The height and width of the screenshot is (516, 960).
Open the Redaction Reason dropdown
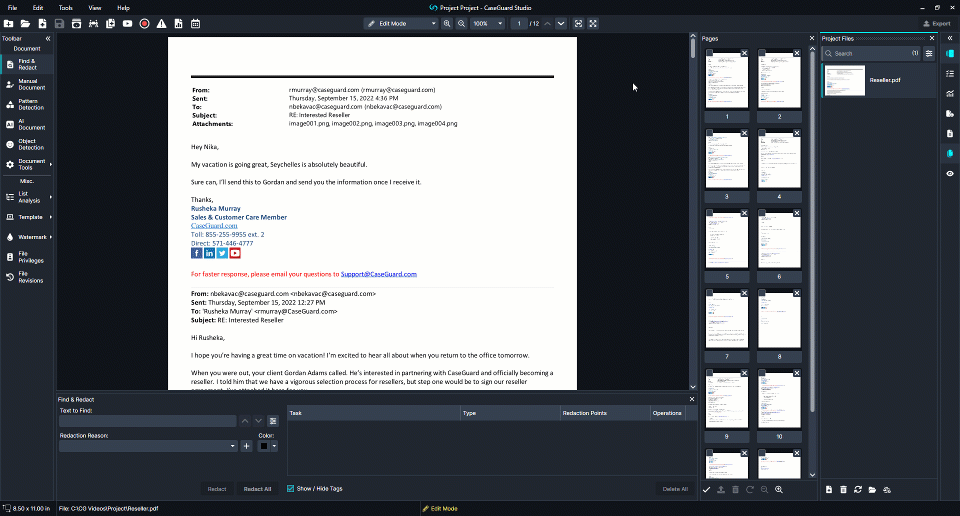pyautogui.click(x=148, y=446)
